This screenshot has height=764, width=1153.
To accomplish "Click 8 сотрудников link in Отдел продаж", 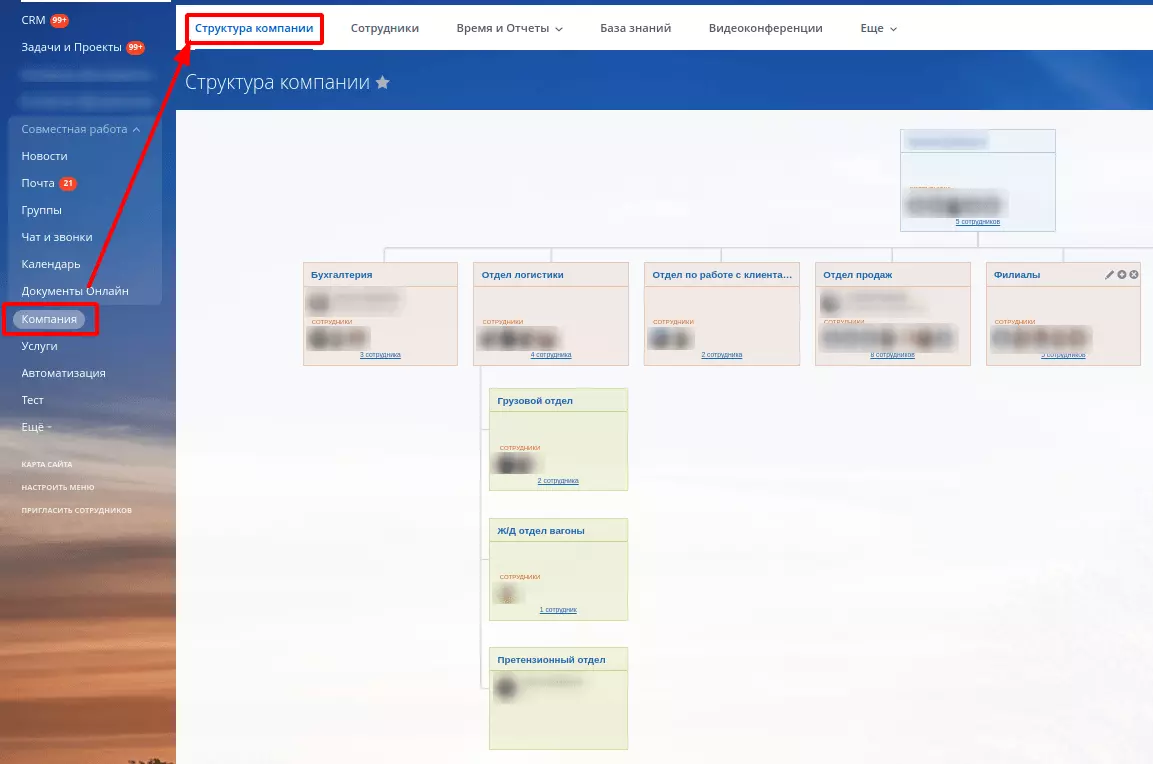I will click(892, 354).
